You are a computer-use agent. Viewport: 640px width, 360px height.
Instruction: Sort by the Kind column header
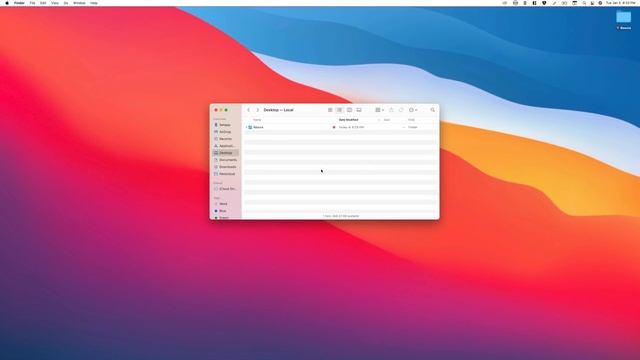pyautogui.click(x=411, y=120)
